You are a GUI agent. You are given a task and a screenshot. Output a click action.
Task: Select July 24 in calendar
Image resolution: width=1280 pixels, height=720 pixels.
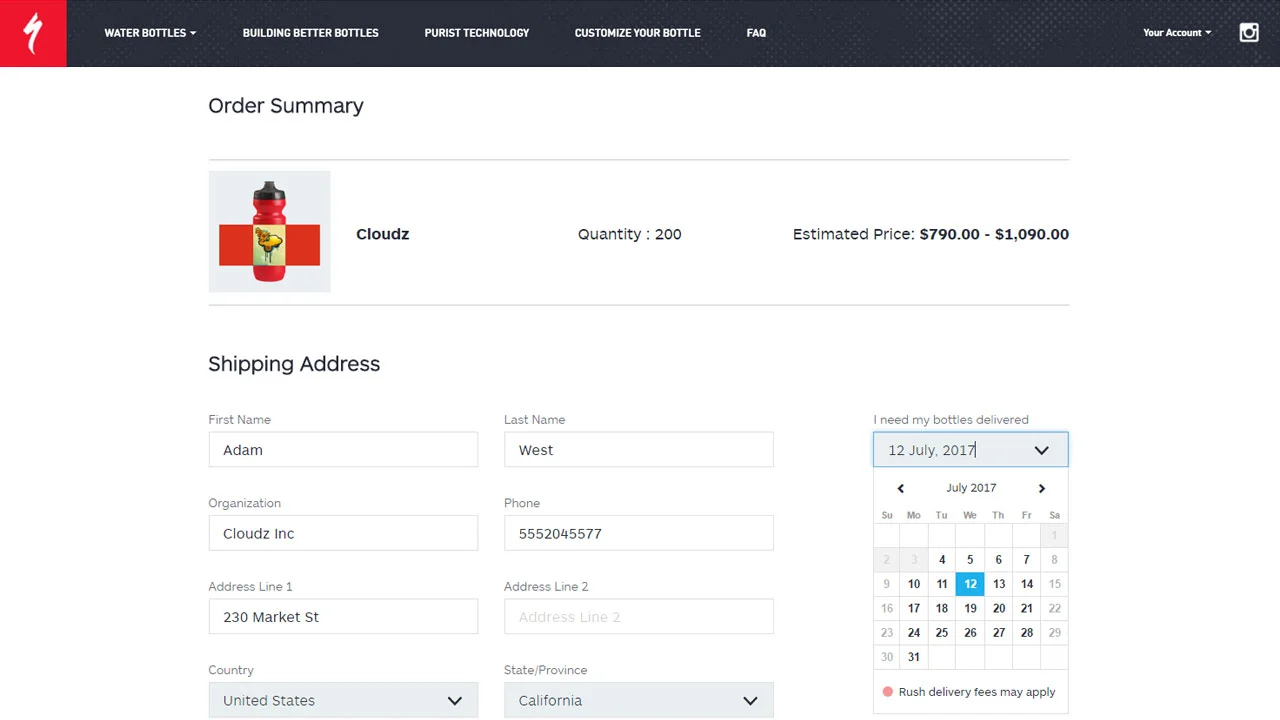pos(914,633)
